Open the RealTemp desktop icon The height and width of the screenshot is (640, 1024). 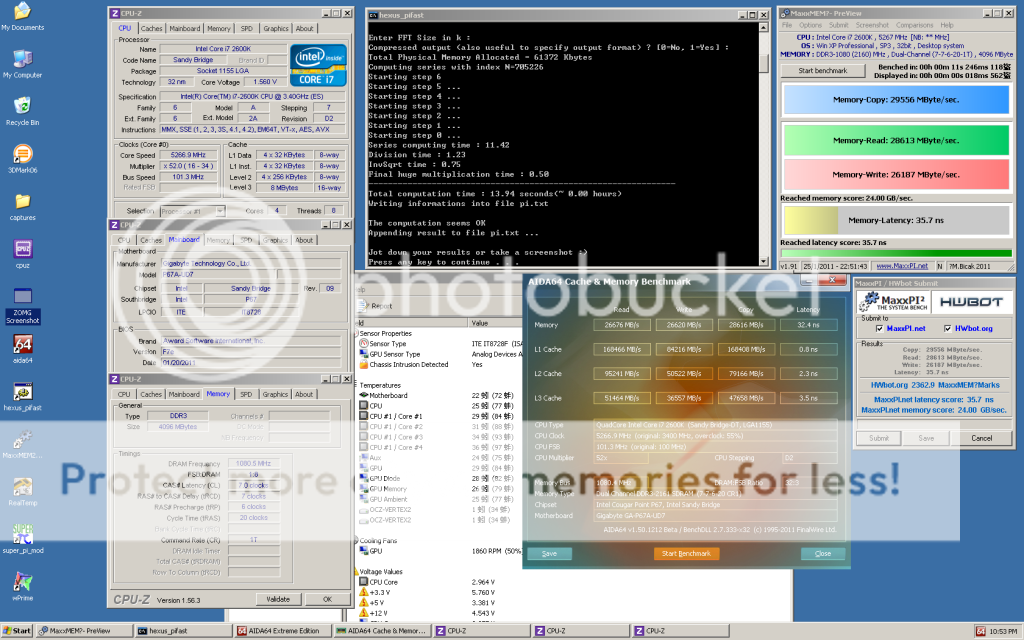coord(22,492)
